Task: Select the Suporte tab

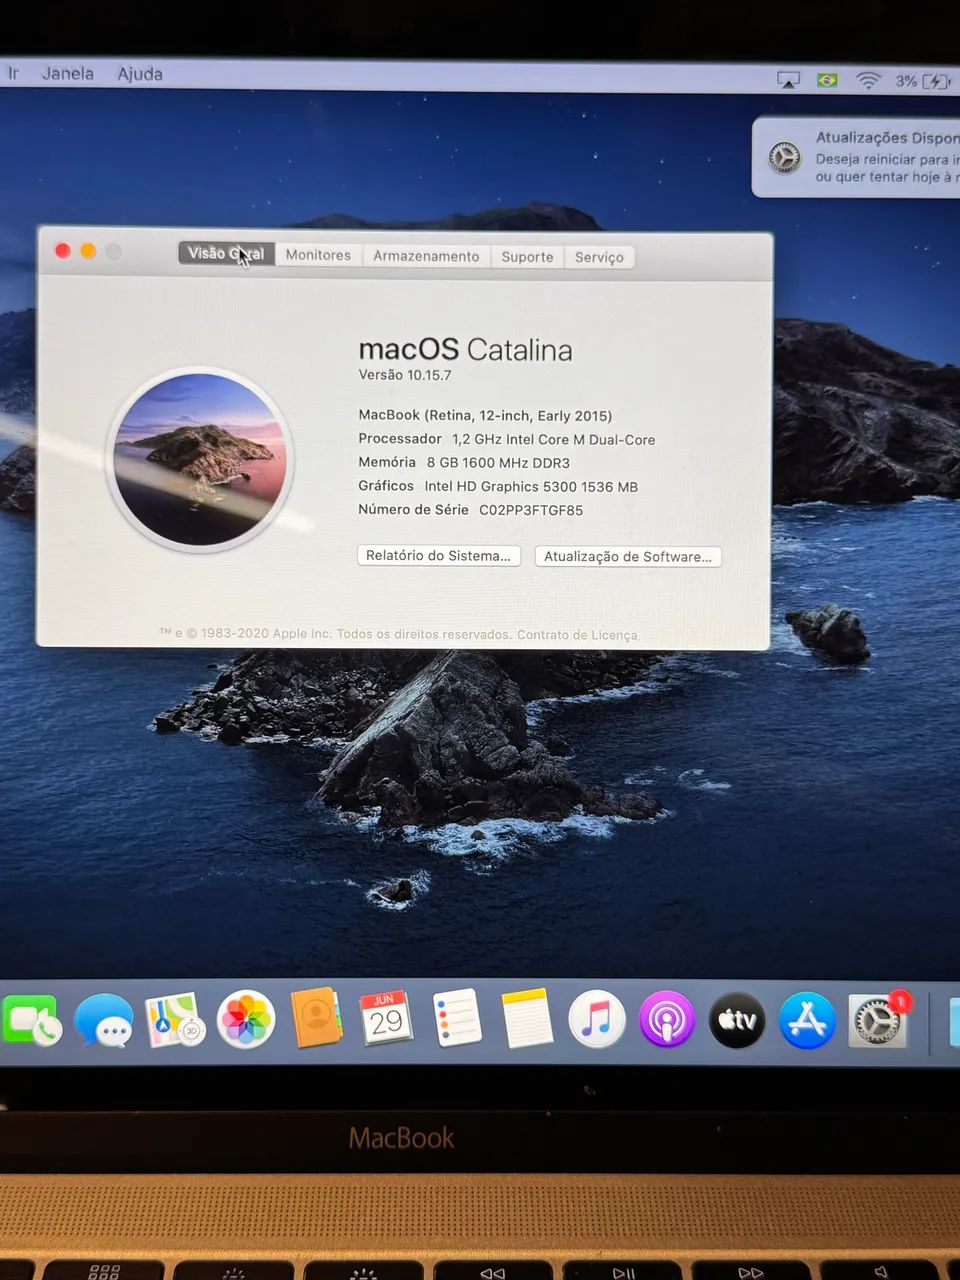Action: point(527,257)
